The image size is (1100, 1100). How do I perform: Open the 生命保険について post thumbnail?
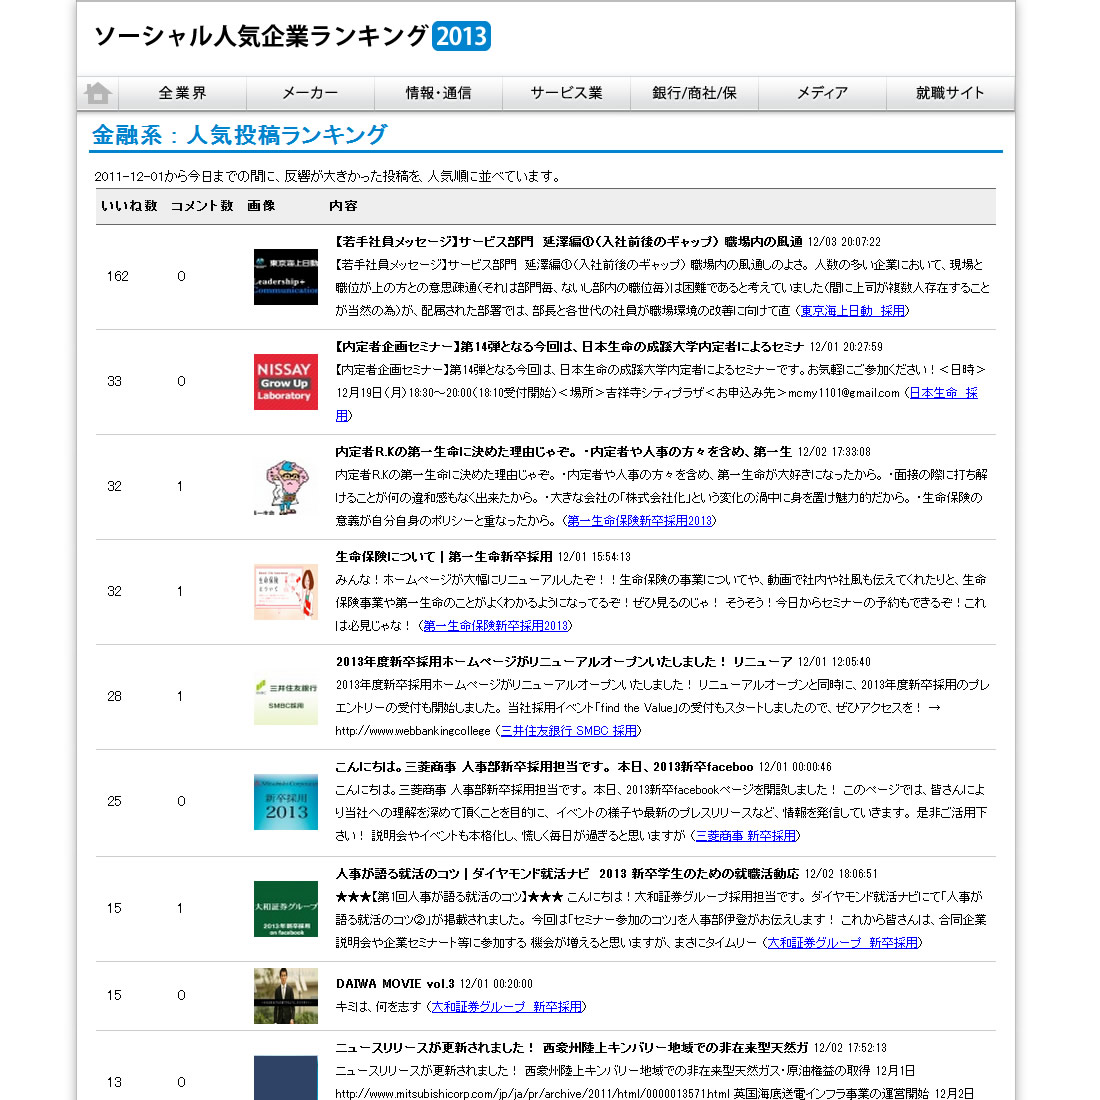286,592
